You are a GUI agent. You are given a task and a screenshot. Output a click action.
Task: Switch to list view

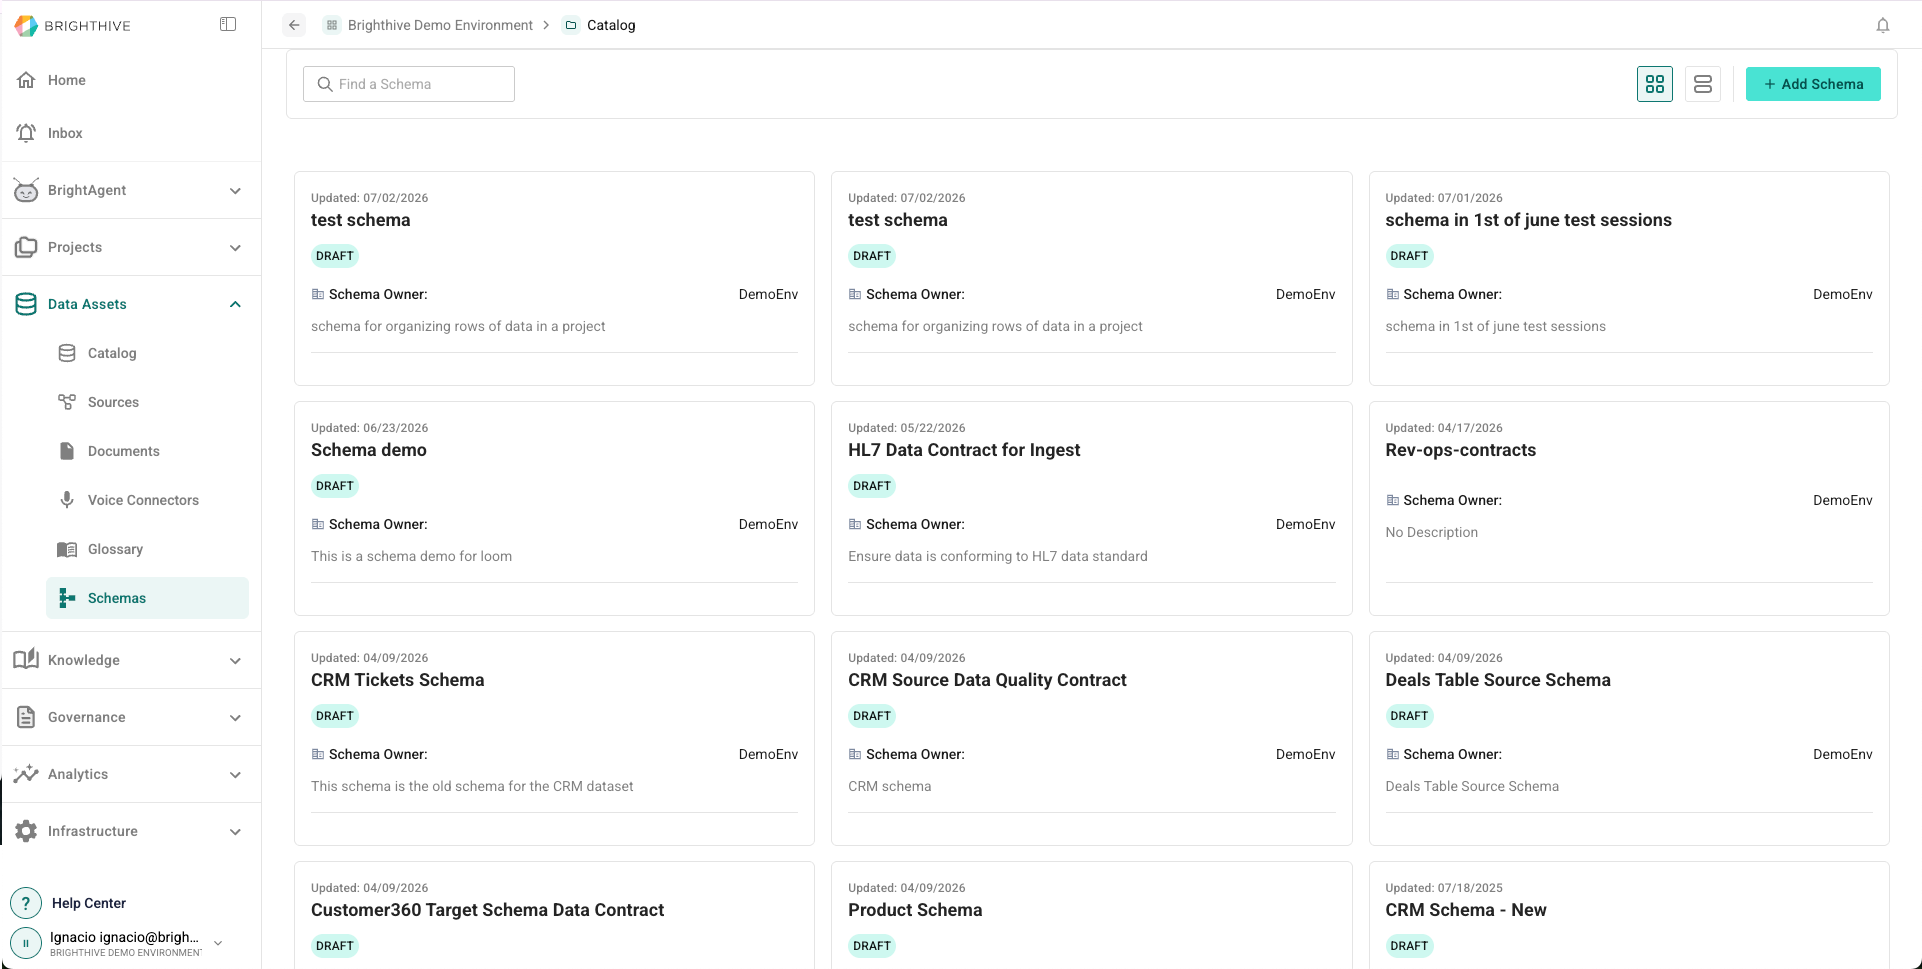pos(1703,84)
